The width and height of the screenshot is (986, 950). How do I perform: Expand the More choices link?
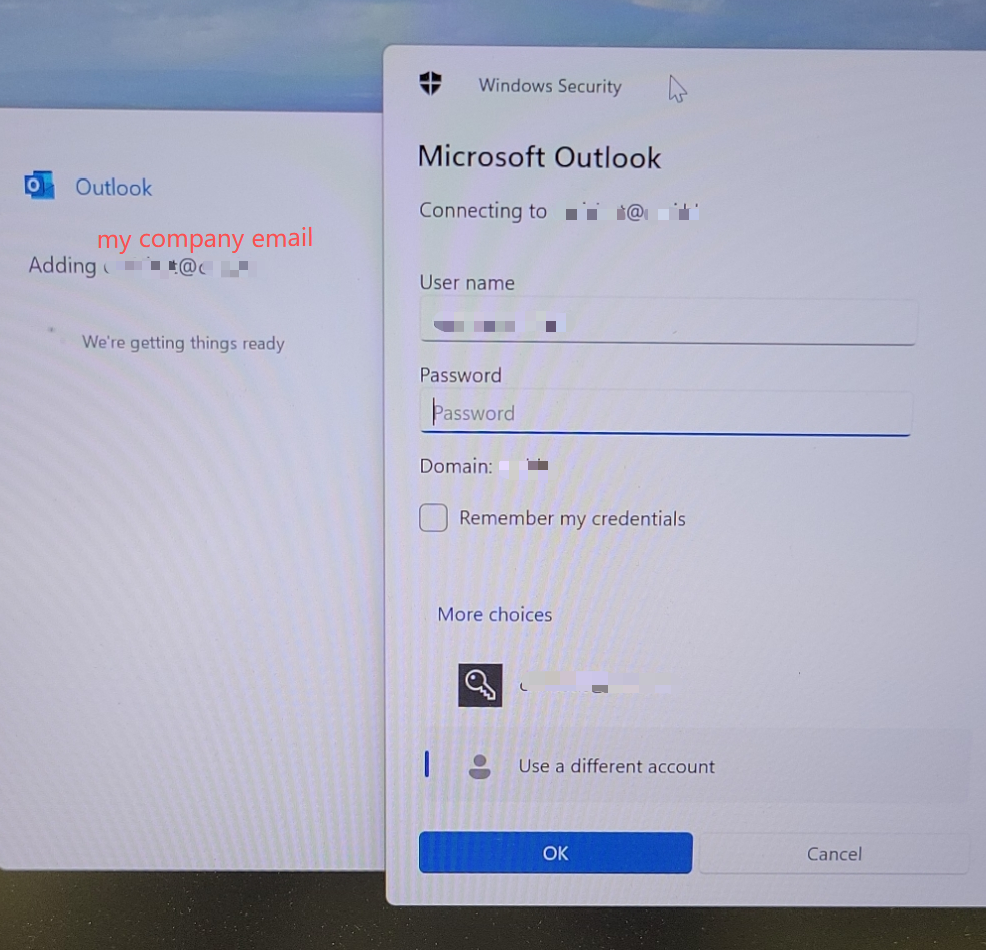coord(494,614)
